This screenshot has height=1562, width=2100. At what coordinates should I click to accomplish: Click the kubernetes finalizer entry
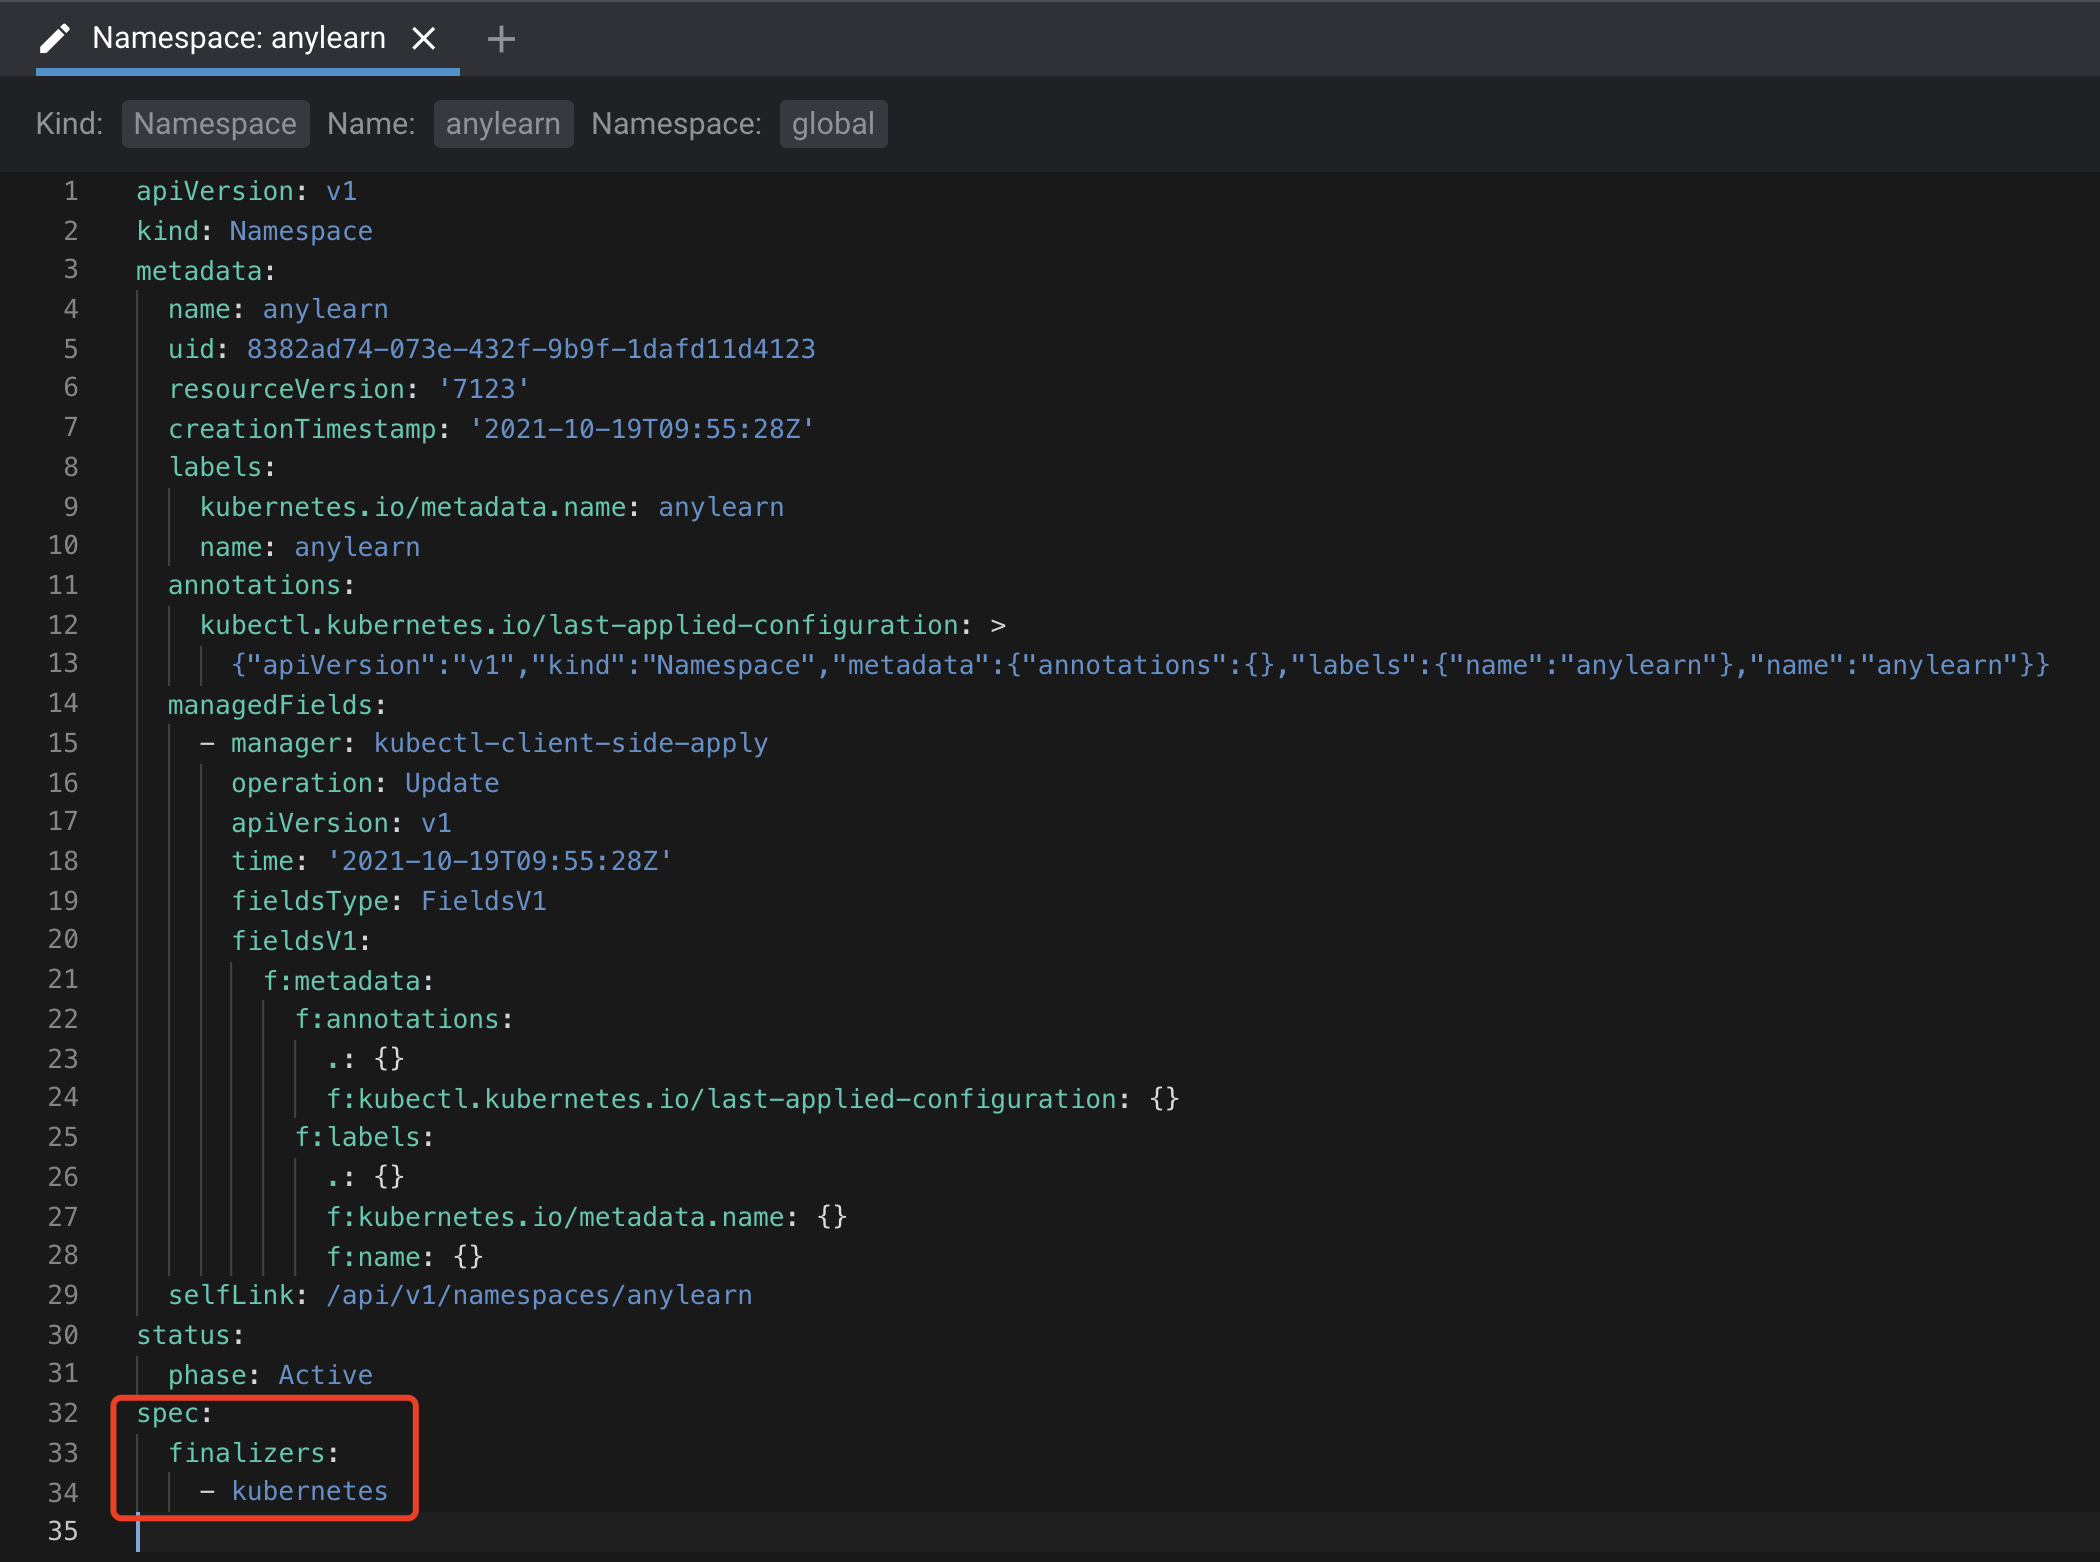309,1491
